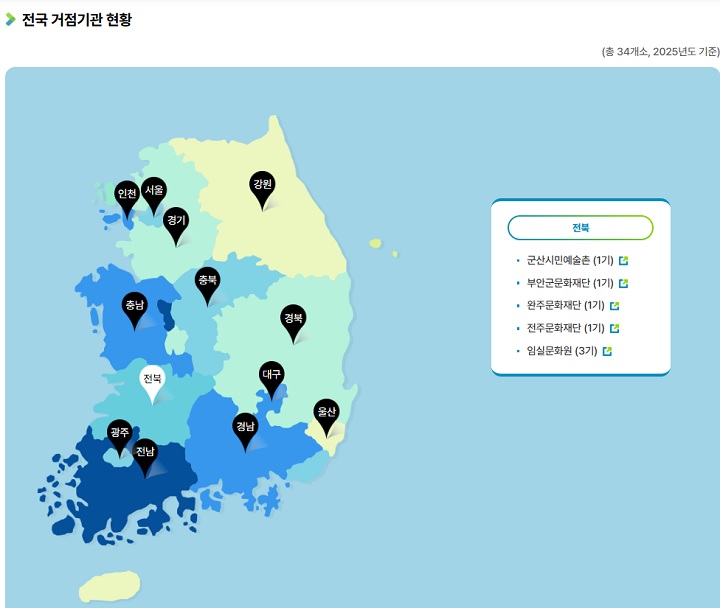Click the 경기 region pin
720x608 pixels.
click(x=177, y=221)
